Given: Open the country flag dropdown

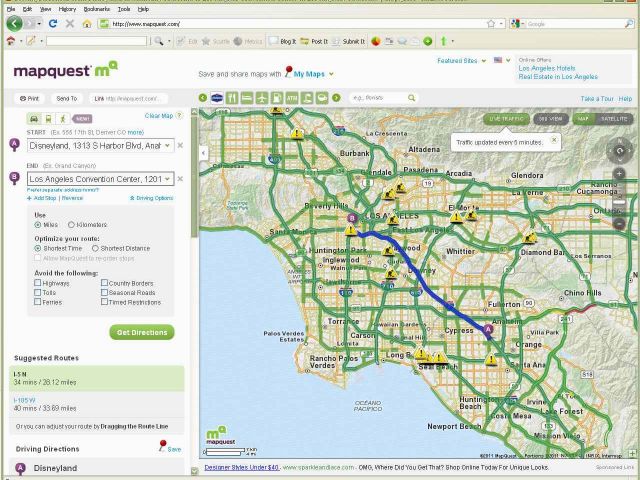Looking at the screenshot, I should 508,60.
